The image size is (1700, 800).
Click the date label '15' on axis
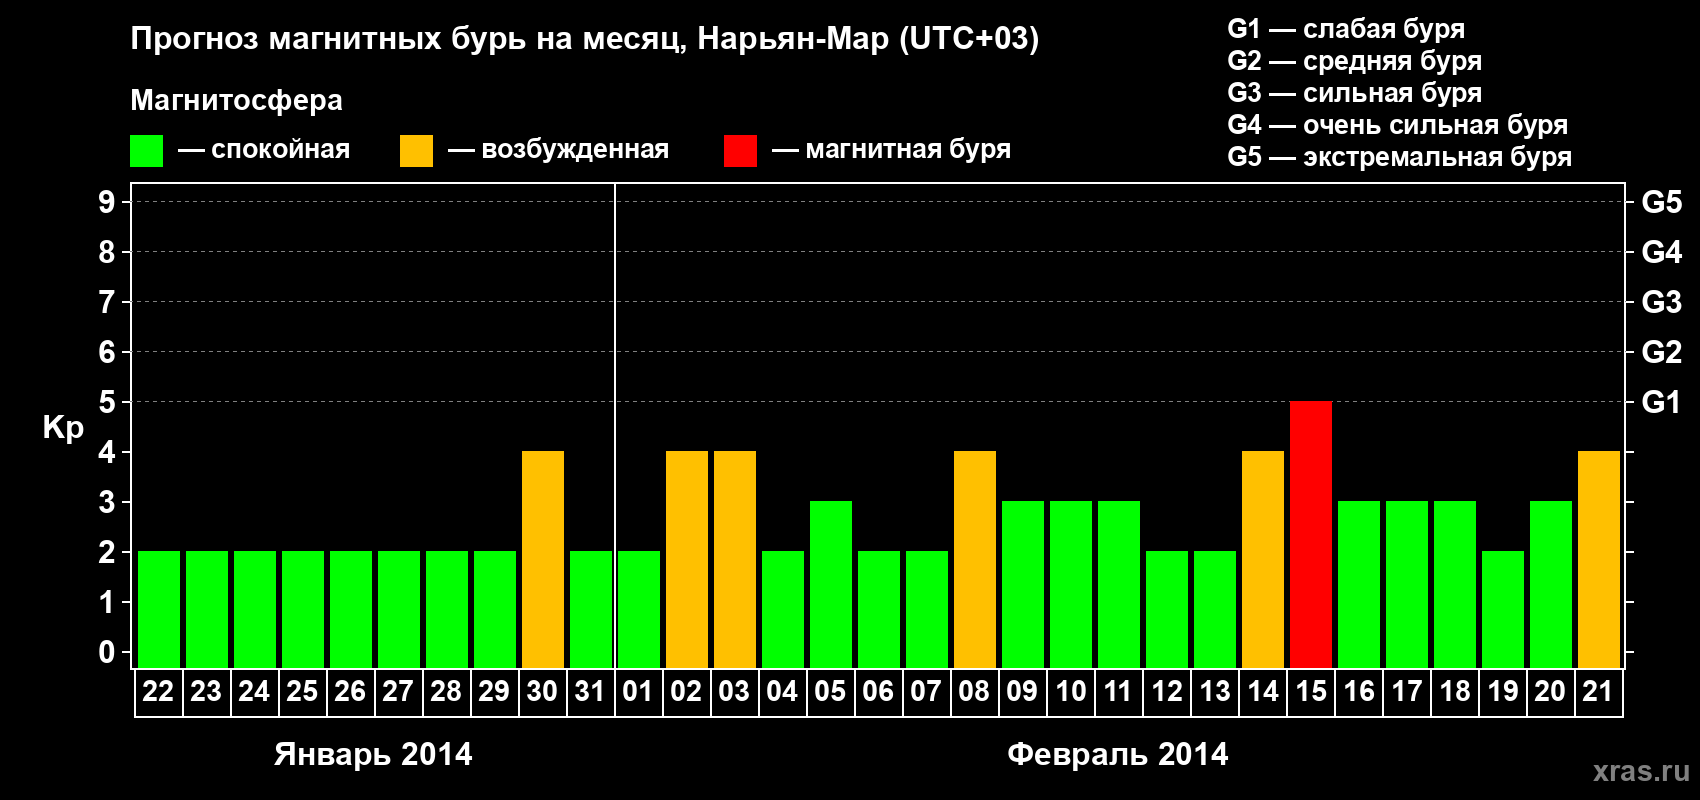[1311, 691]
